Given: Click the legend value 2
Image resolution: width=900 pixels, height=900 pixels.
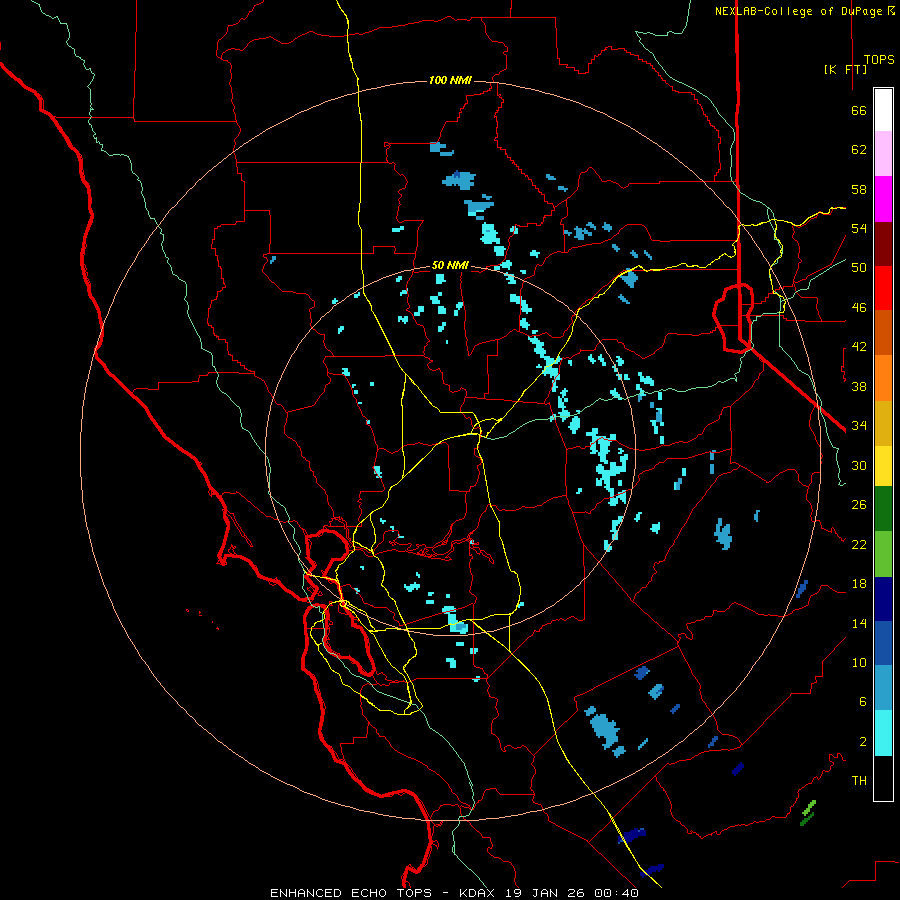Looking at the screenshot, I should [x=862, y=742].
